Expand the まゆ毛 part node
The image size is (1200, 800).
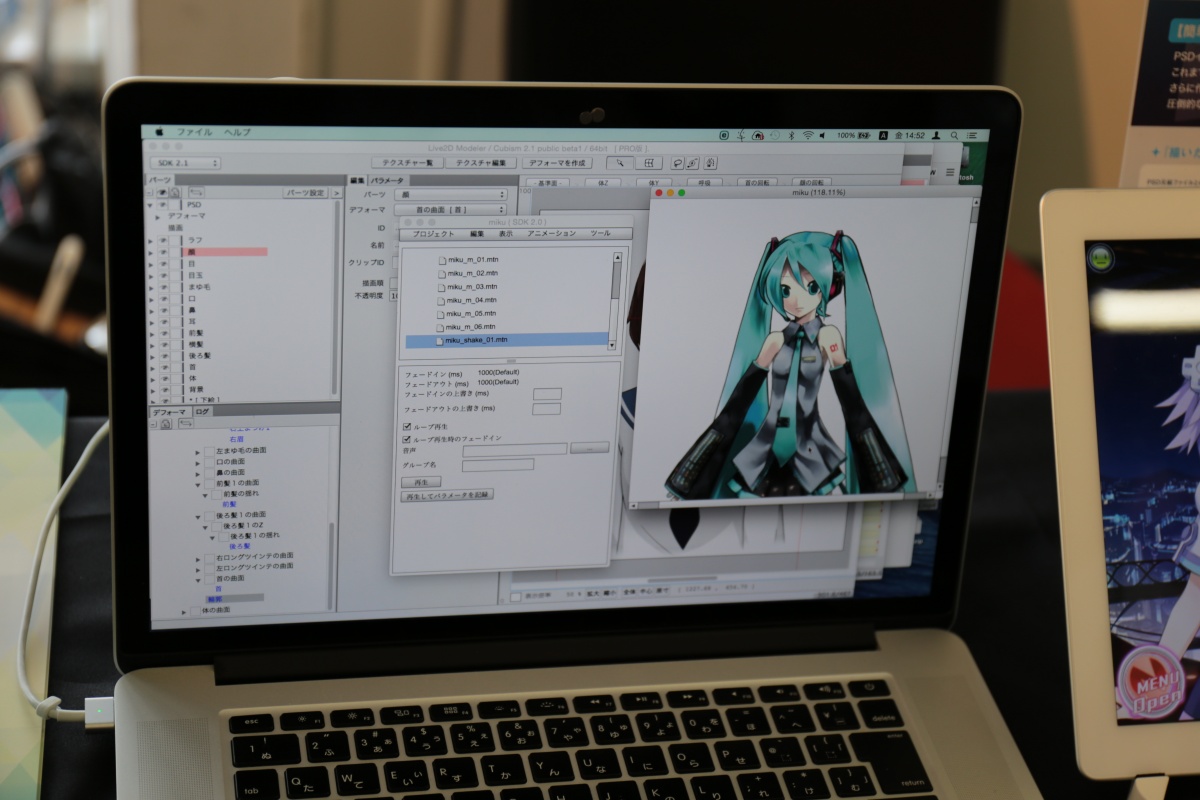tap(150, 287)
